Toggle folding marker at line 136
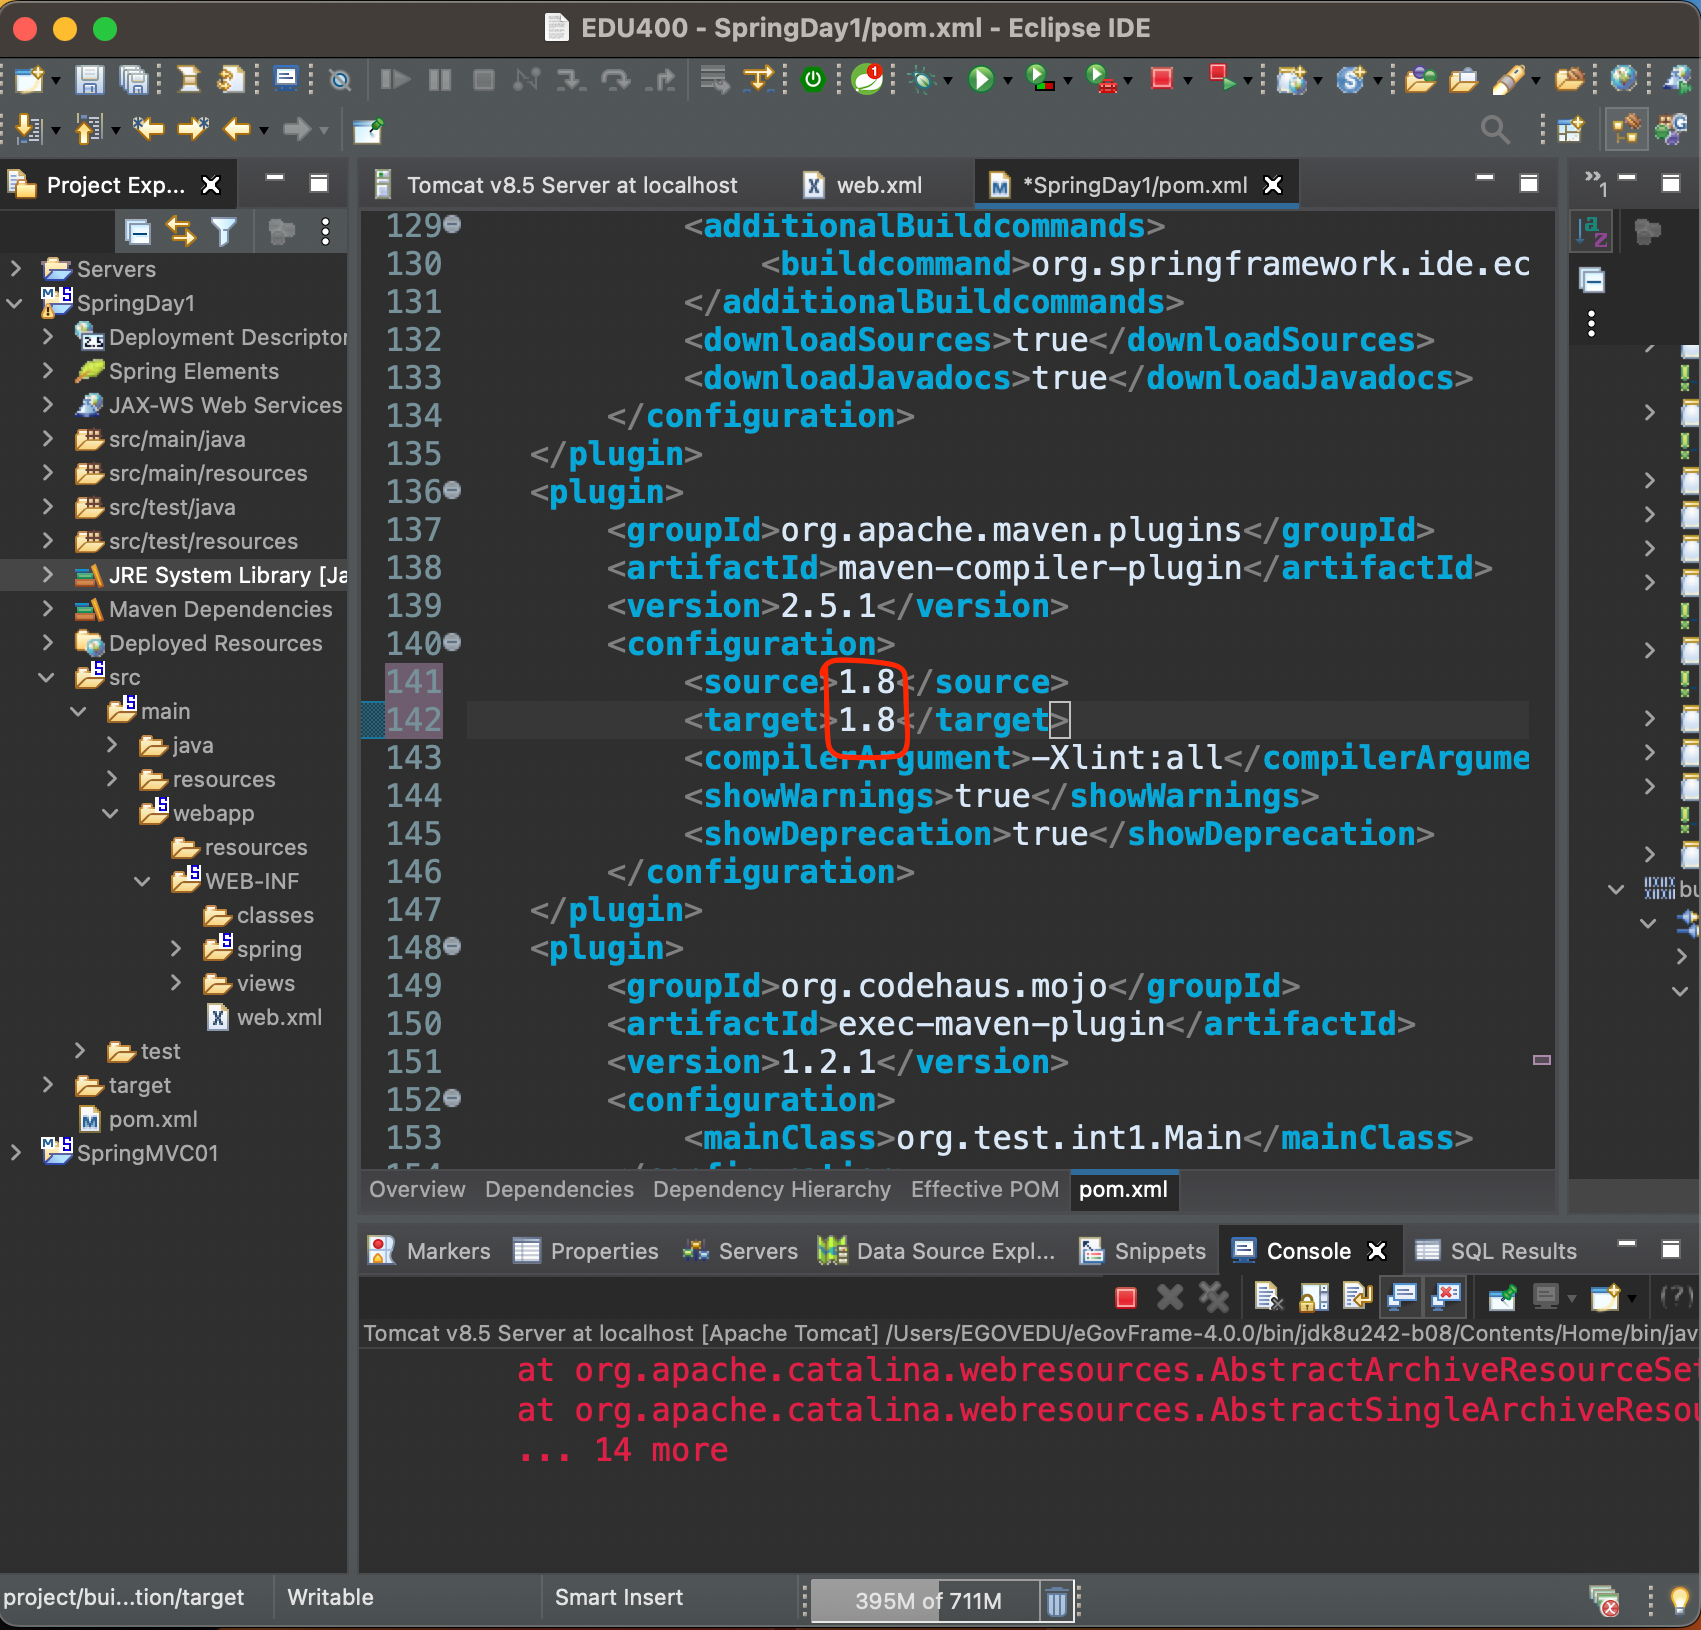This screenshot has height=1630, width=1701. point(452,490)
